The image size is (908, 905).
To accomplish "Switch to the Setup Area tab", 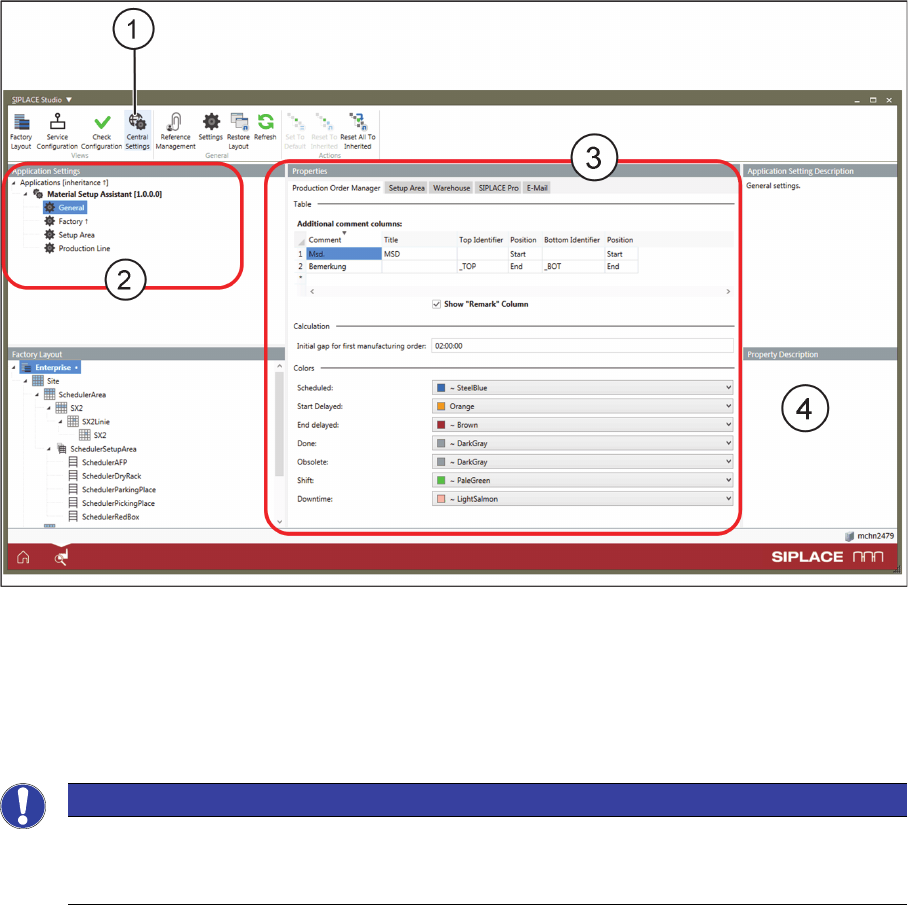I will 407,188.
